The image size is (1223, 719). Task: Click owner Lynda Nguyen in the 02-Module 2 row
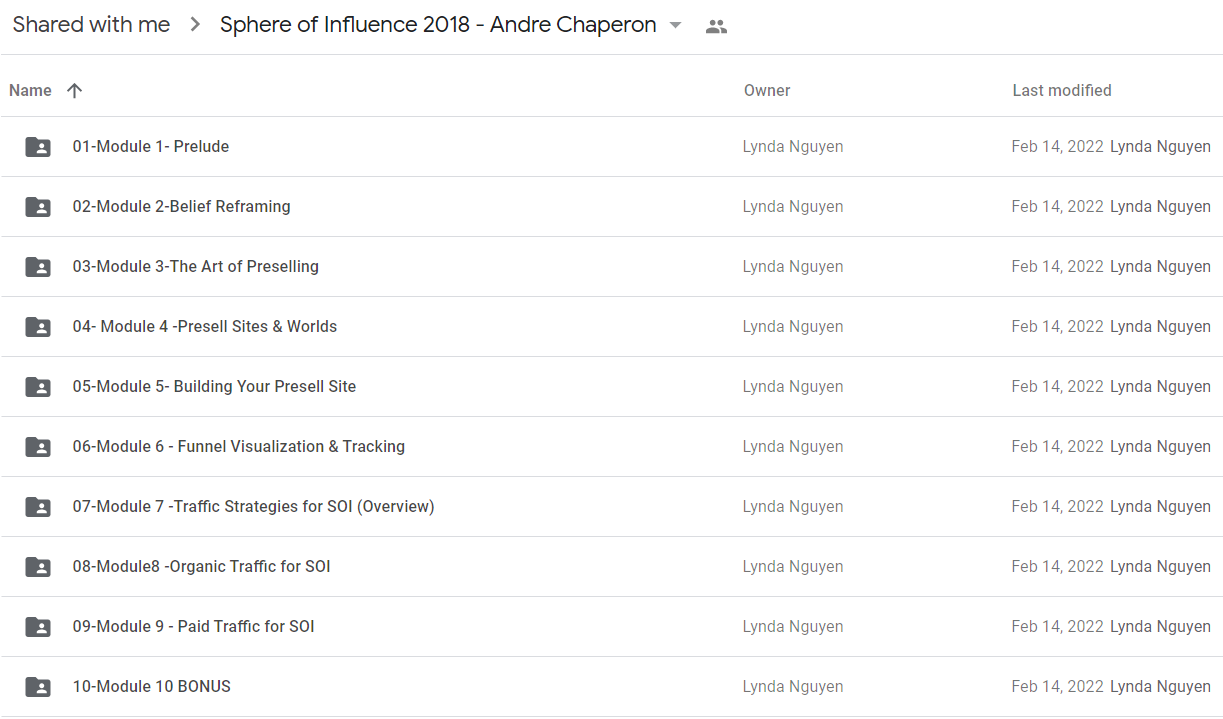[x=793, y=206]
